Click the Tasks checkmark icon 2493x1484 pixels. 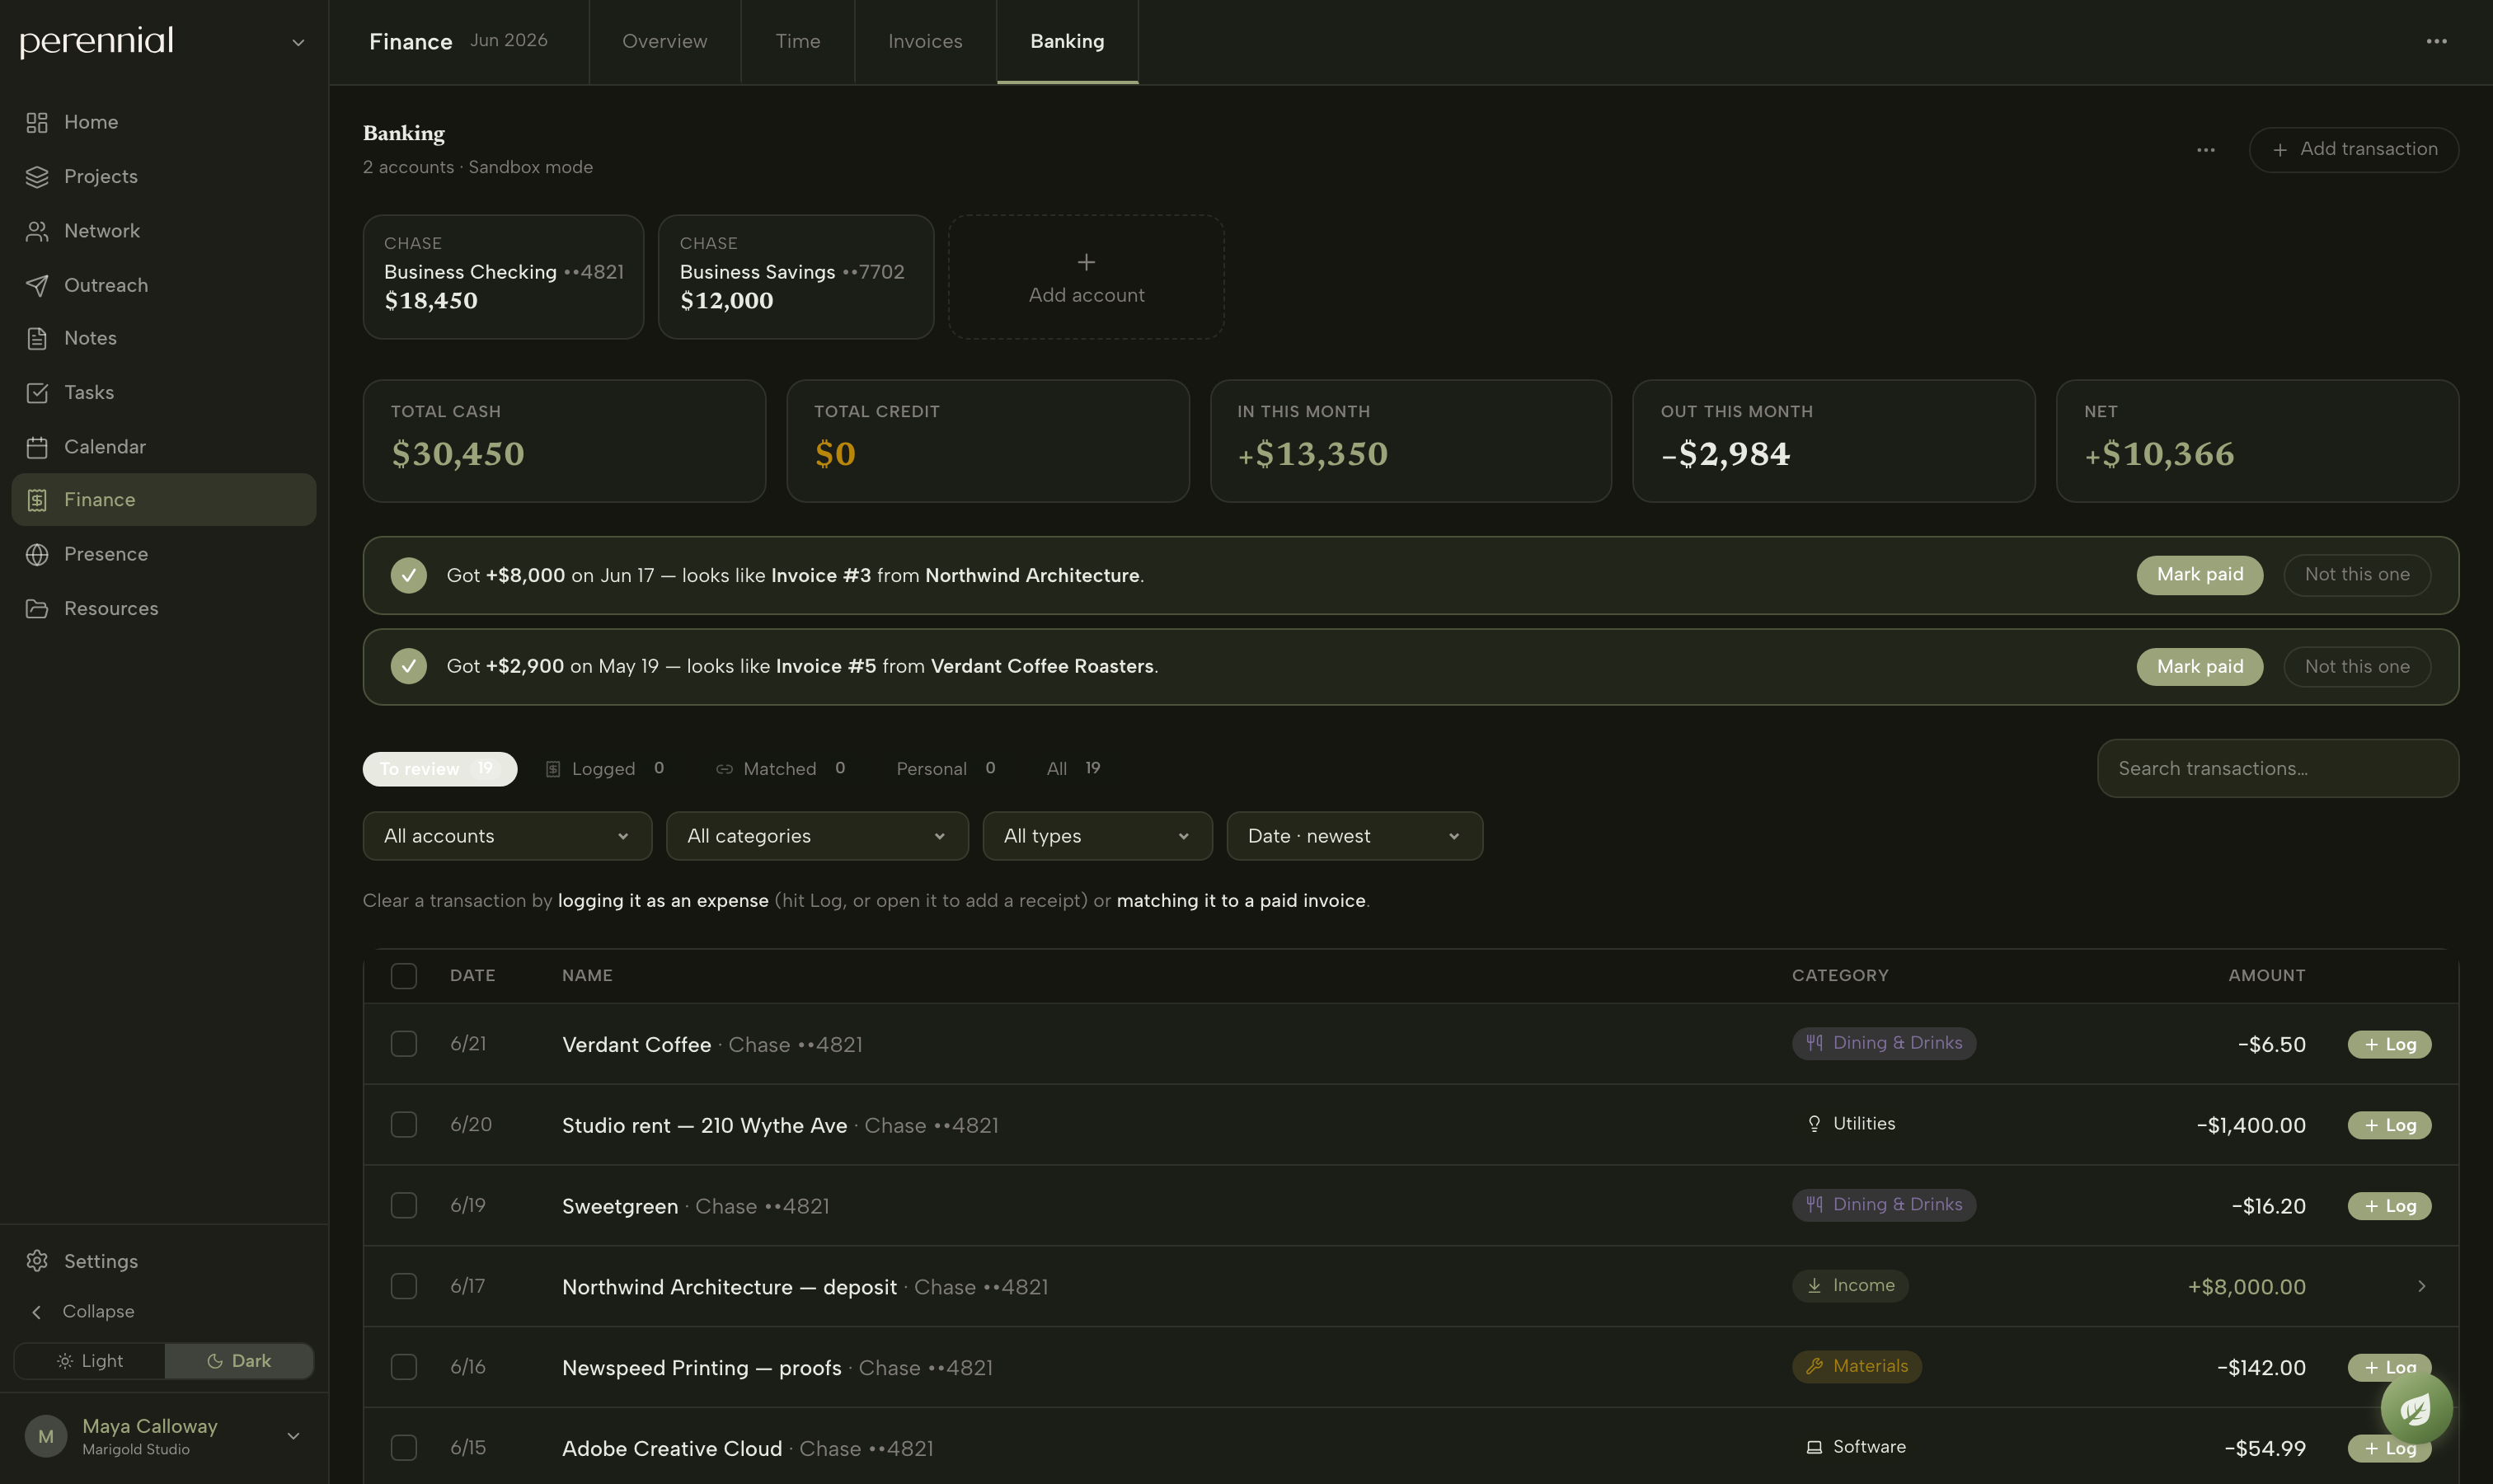(x=37, y=392)
